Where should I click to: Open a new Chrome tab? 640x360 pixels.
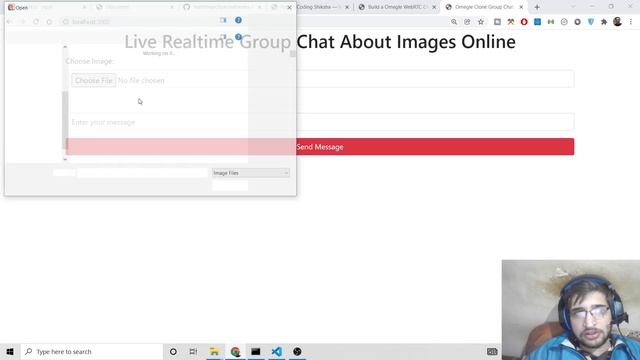coord(537,7)
